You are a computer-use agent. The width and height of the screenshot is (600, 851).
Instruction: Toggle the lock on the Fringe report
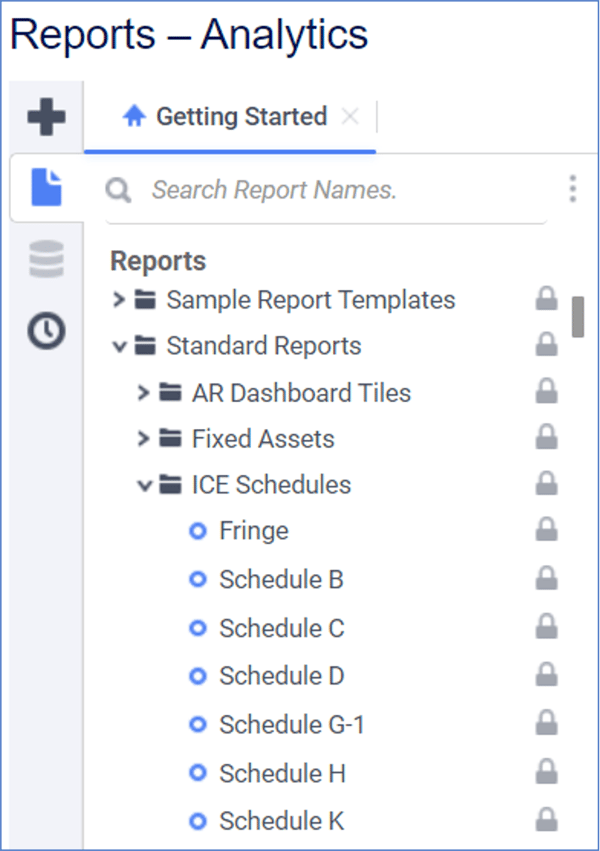pos(547,531)
